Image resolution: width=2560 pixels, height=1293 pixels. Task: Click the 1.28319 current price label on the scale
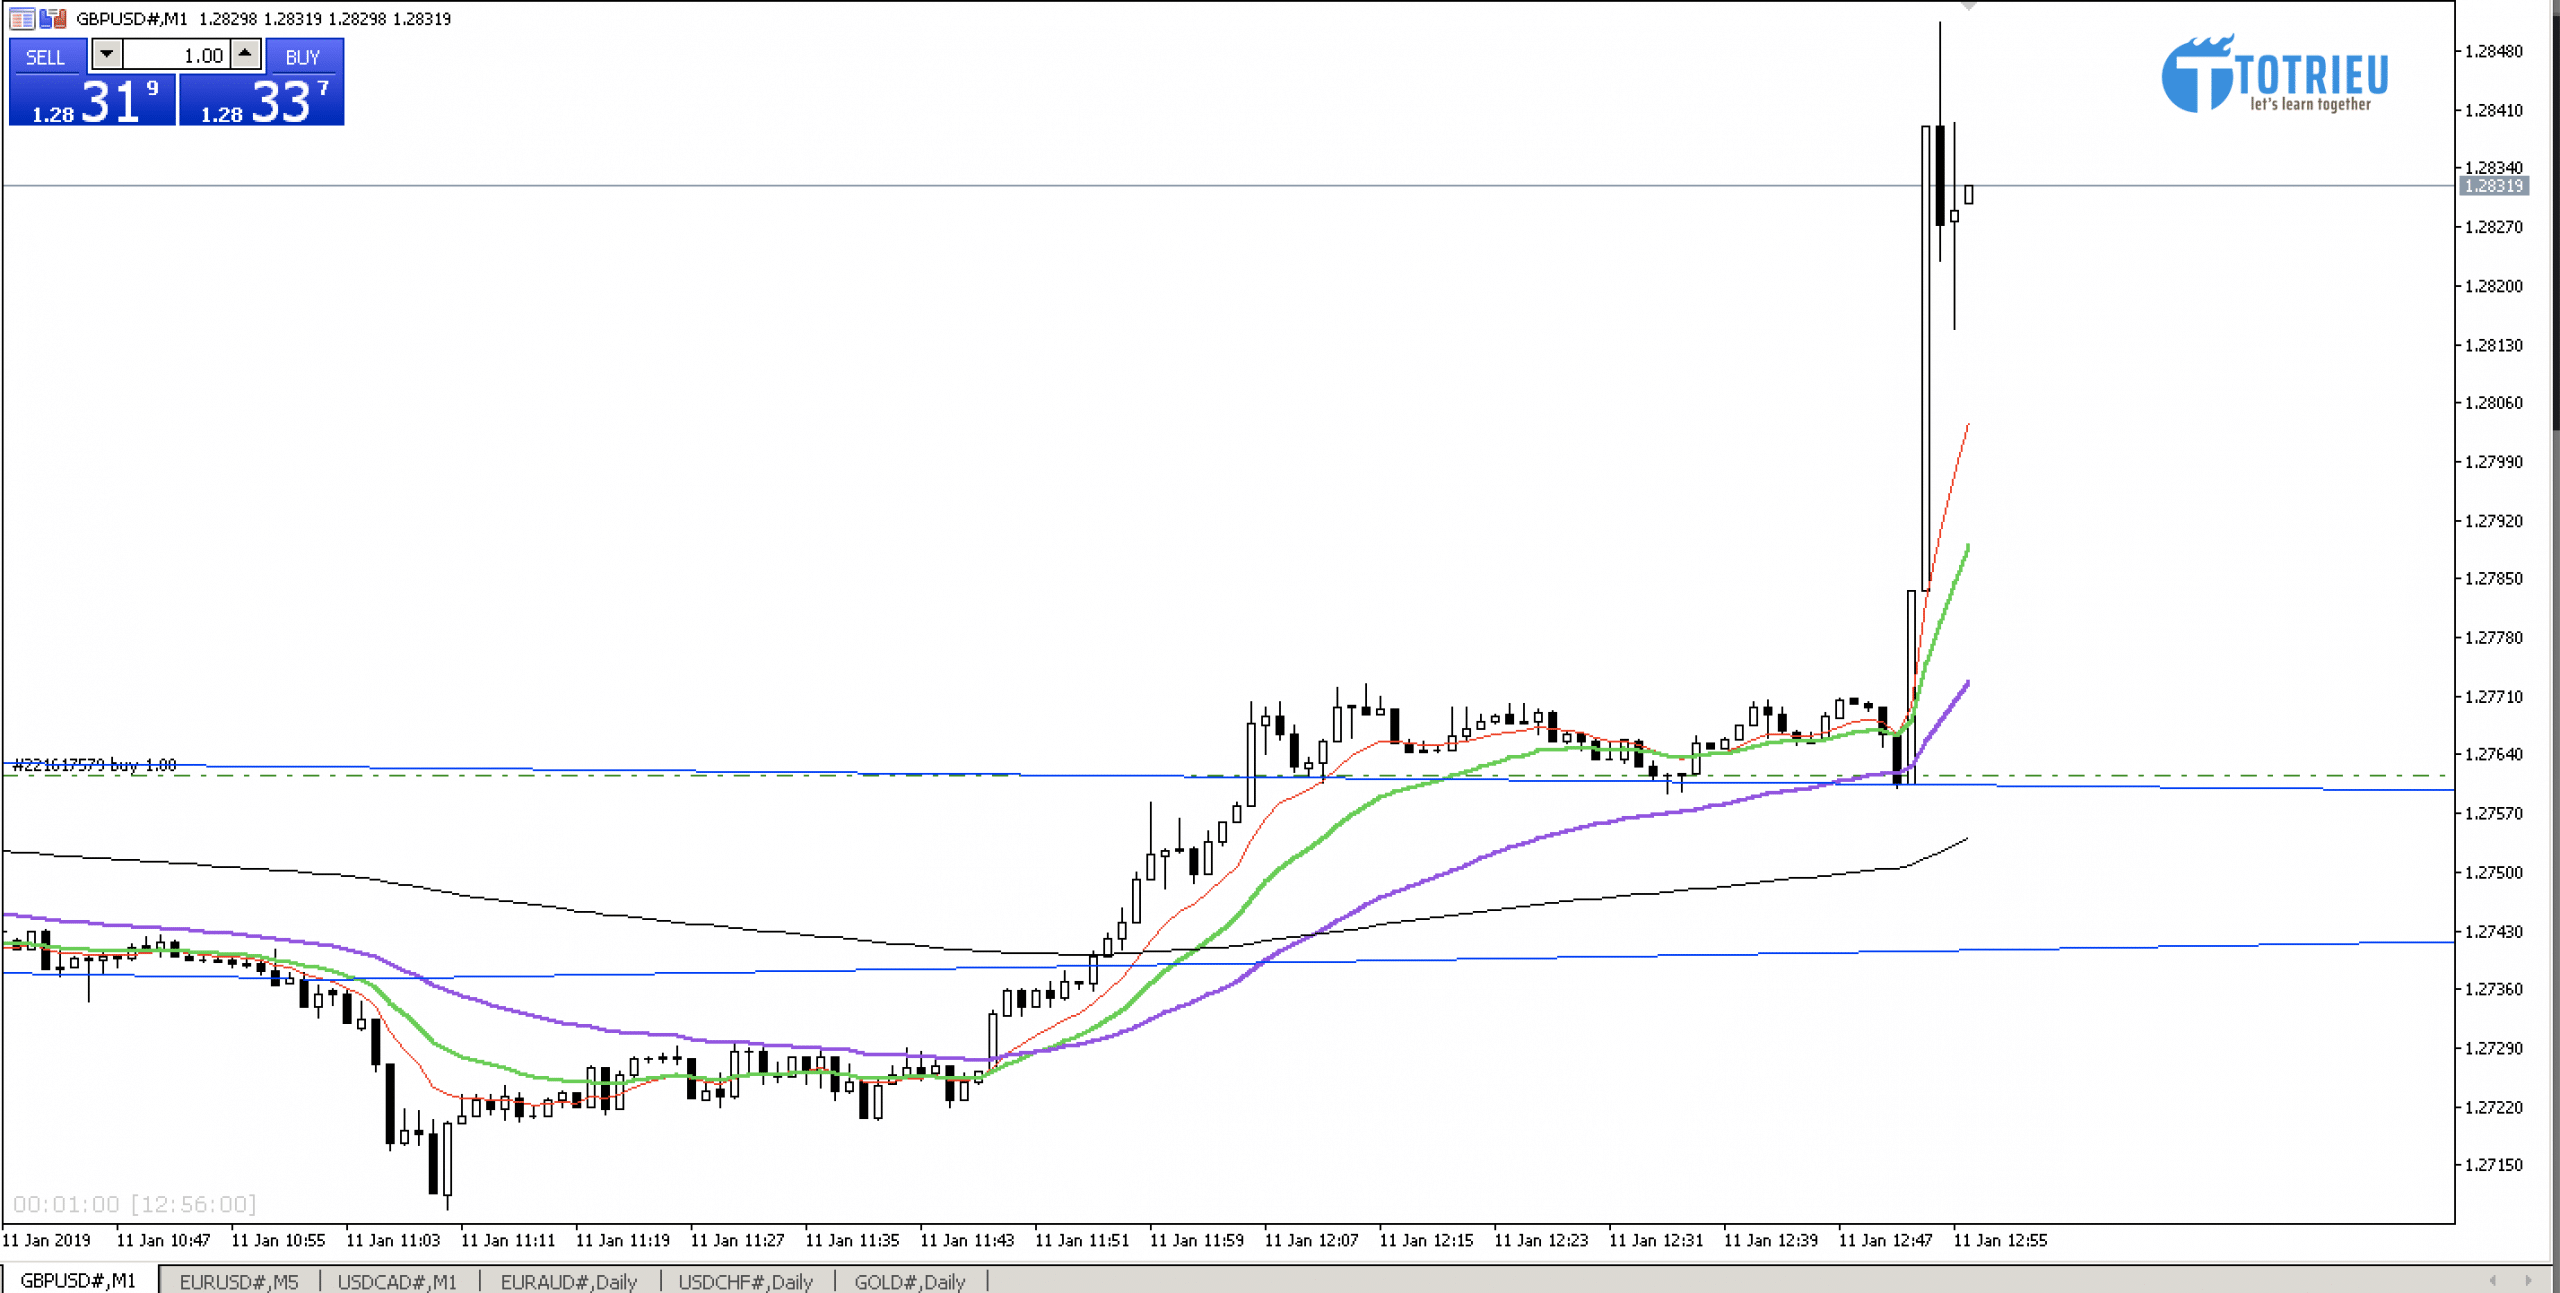coord(2494,186)
